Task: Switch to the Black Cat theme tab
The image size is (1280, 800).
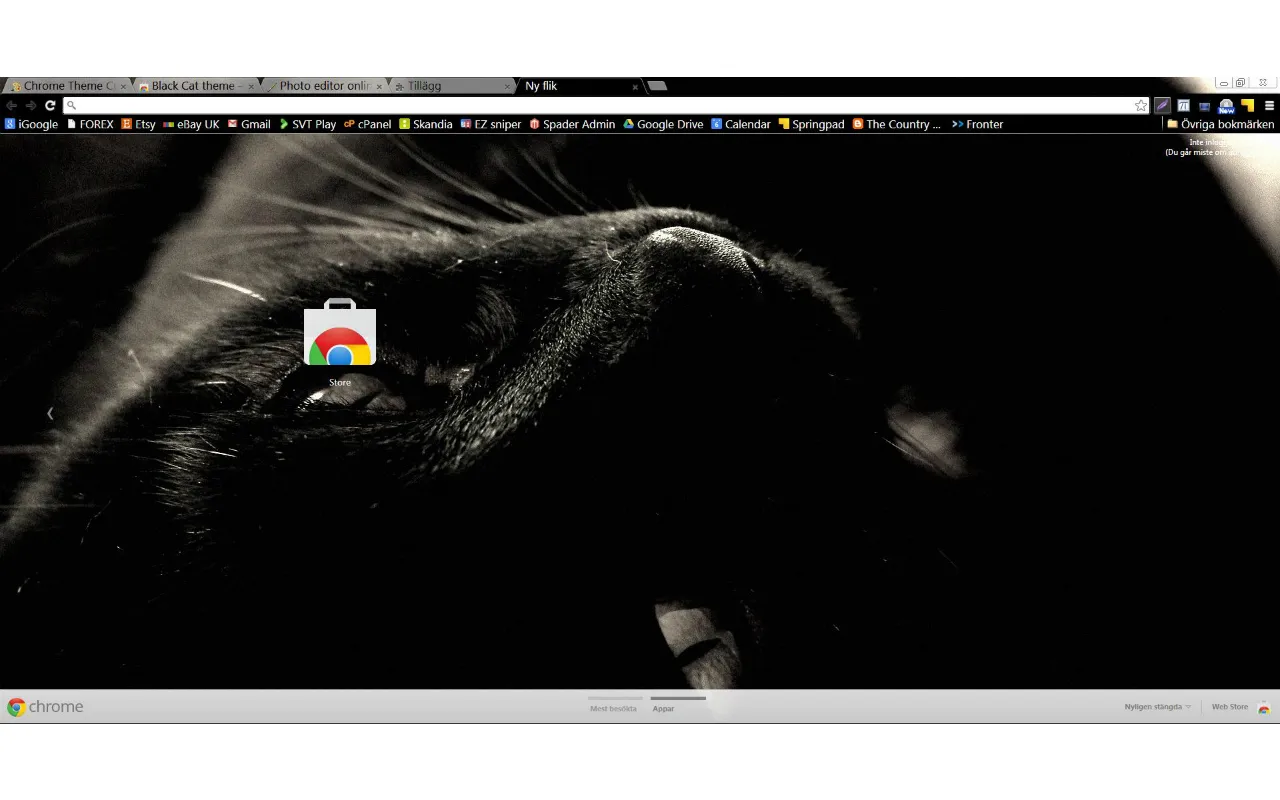Action: tap(196, 86)
